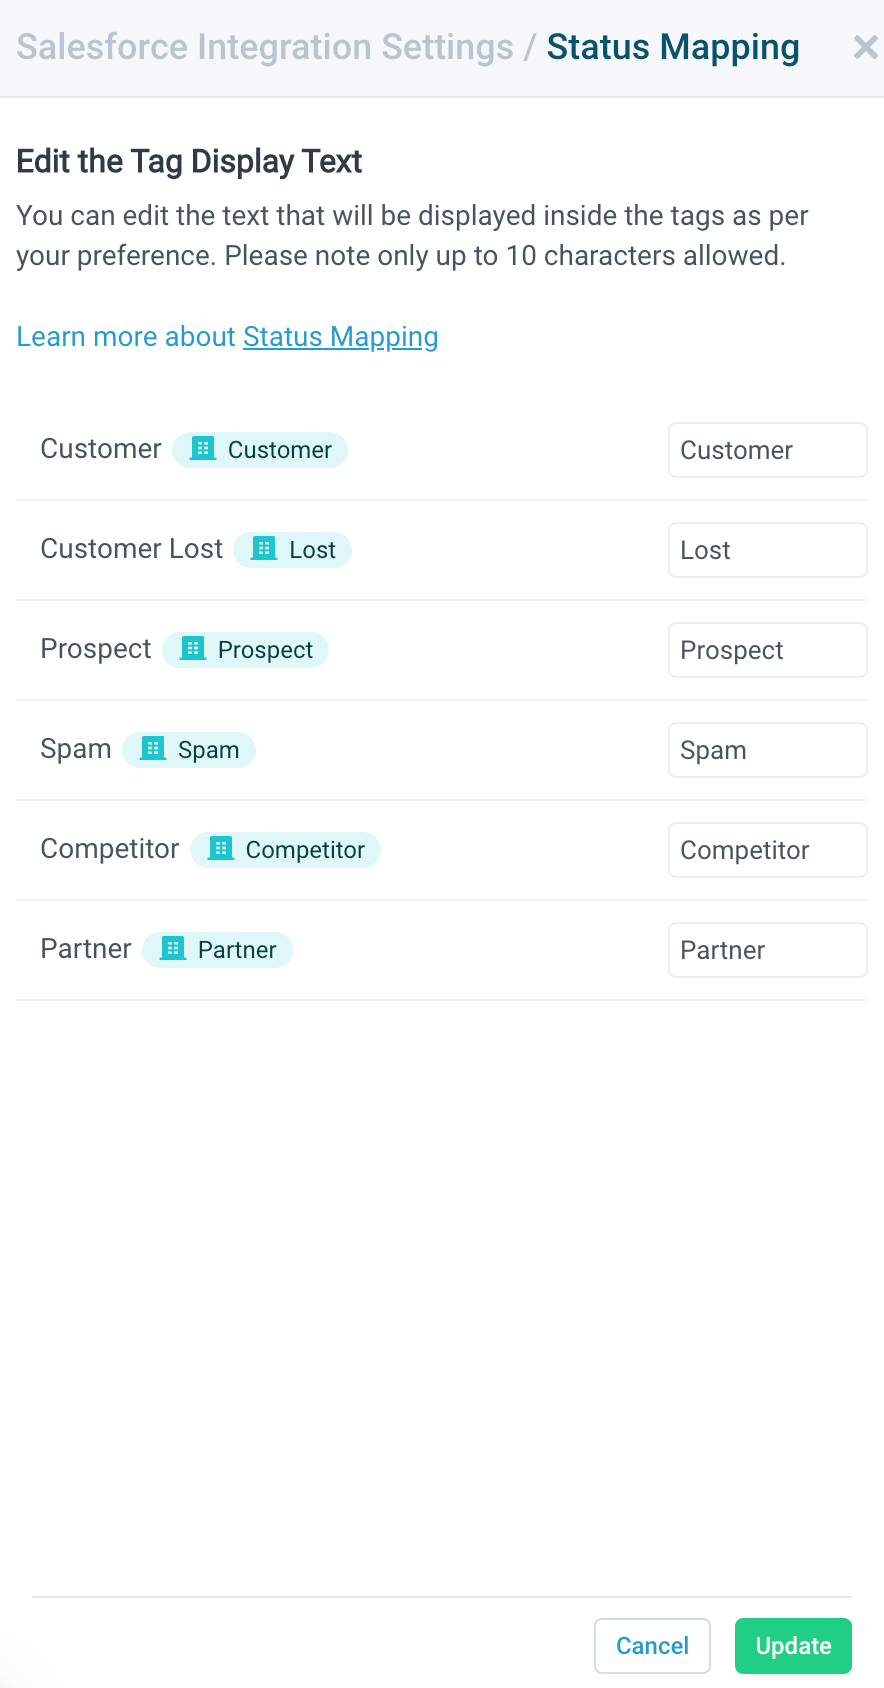The width and height of the screenshot is (884, 1688).
Task: Click inside the Competitor display text field
Action: click(767, 850)
